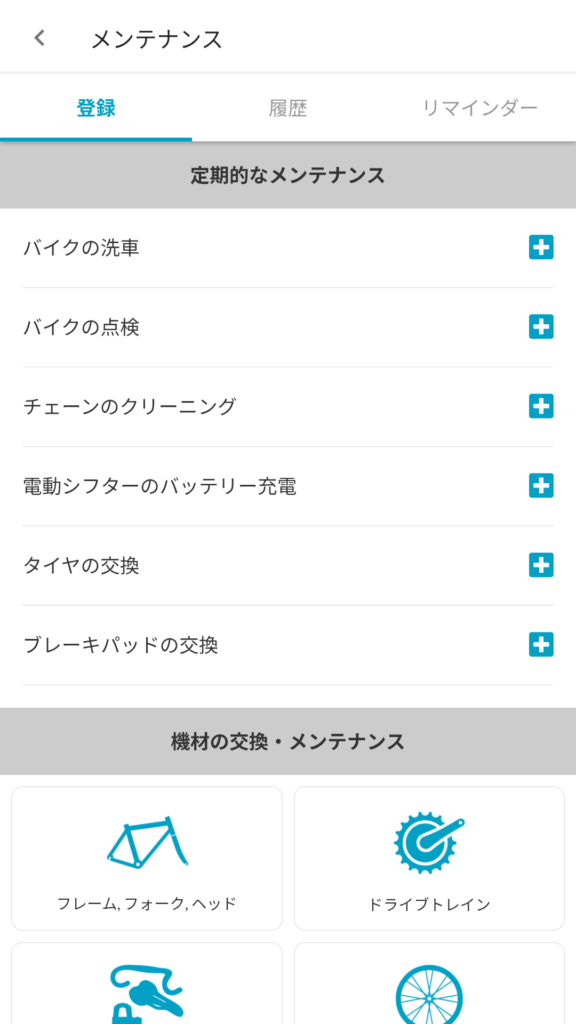Click plus icon next to チェーンのクリーニング
This screenshot has width=576, height=1024.
[541, 406]
